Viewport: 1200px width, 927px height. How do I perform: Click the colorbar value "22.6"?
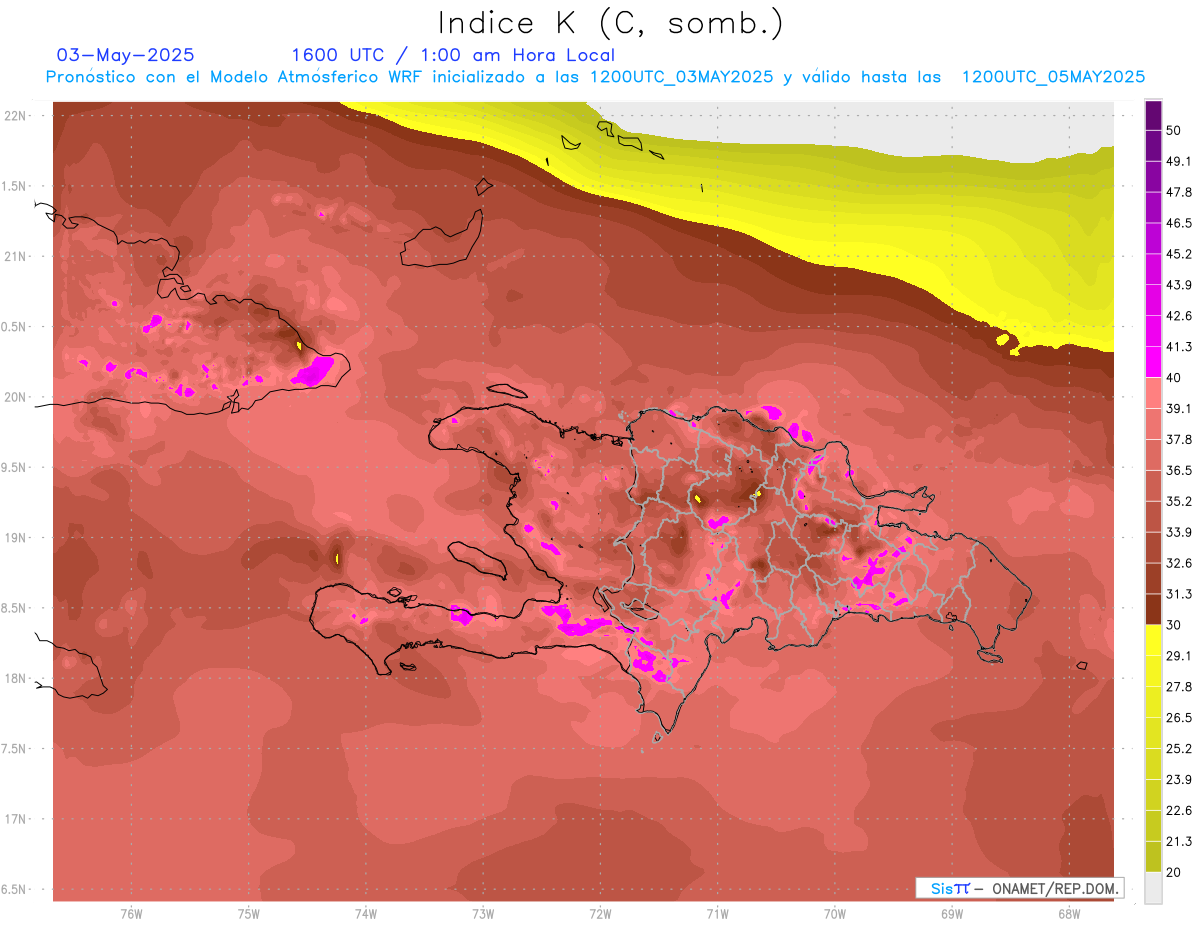tap(1180, 811)
